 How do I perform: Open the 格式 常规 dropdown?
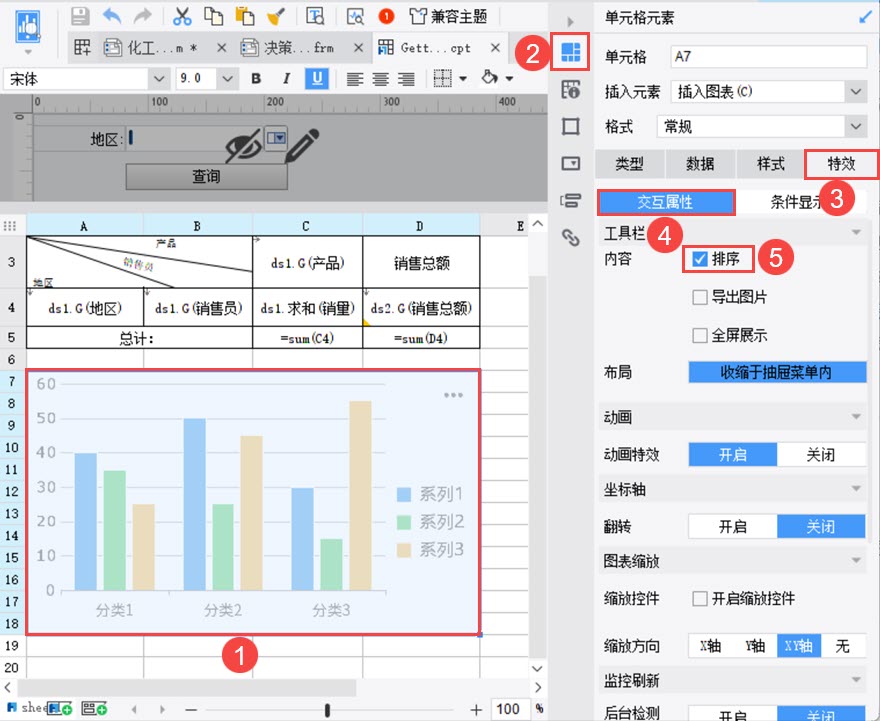(x=855, y=127)
